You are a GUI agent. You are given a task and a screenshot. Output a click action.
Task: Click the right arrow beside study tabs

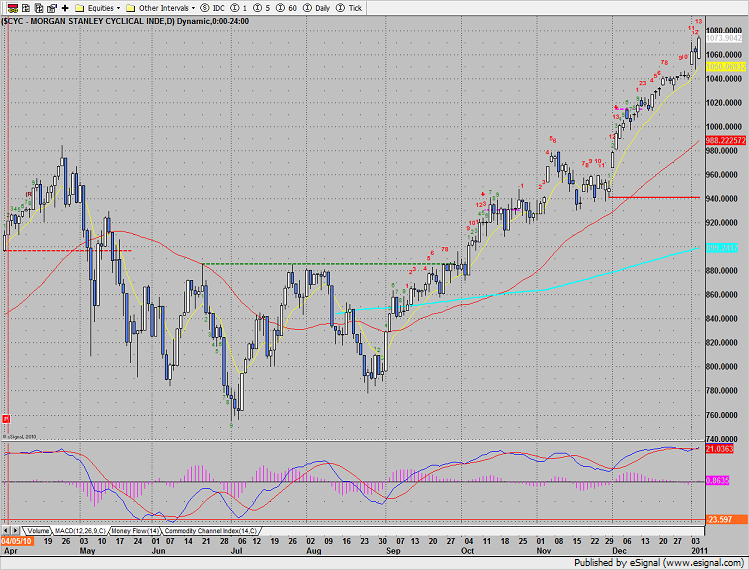(x=15, y=530)
